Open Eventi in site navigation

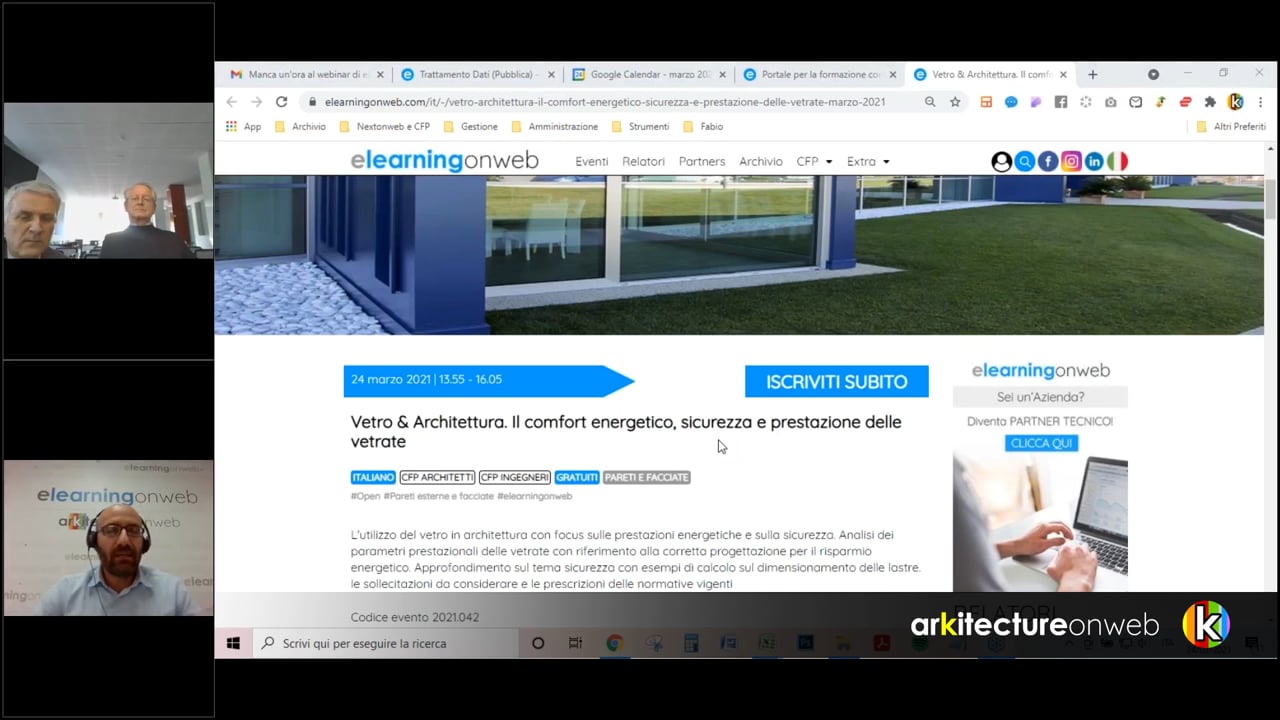(591, 161)
